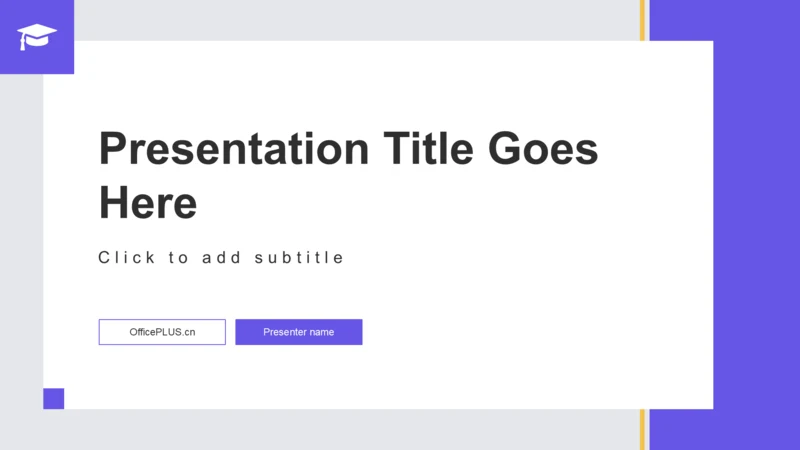Screen dimensions: 800x450
Task: Click the word "Here" on the second title line
Action: [147, 203]
